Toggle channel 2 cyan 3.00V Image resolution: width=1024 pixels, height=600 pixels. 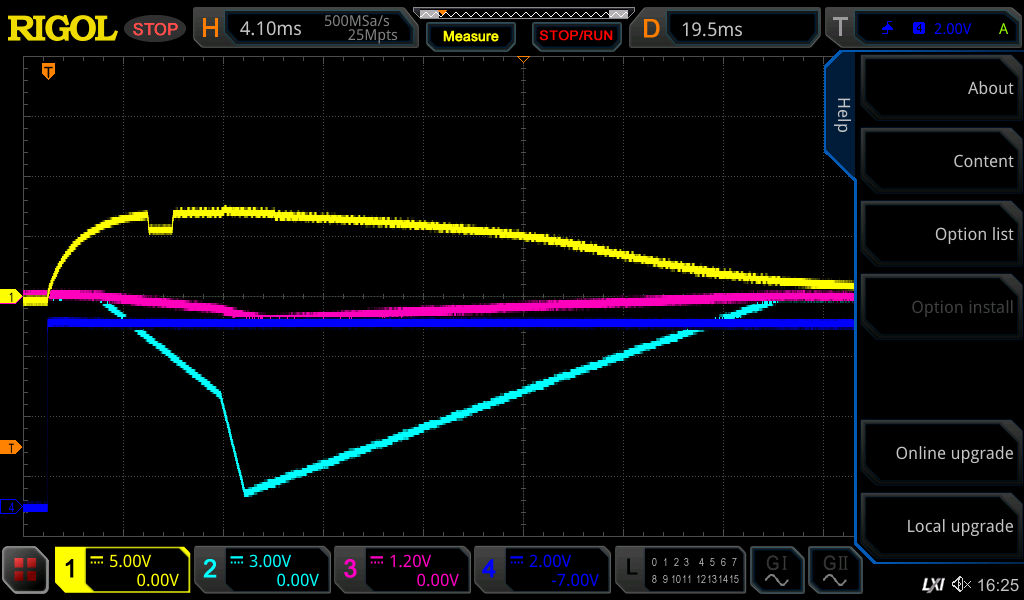(261, 571)
